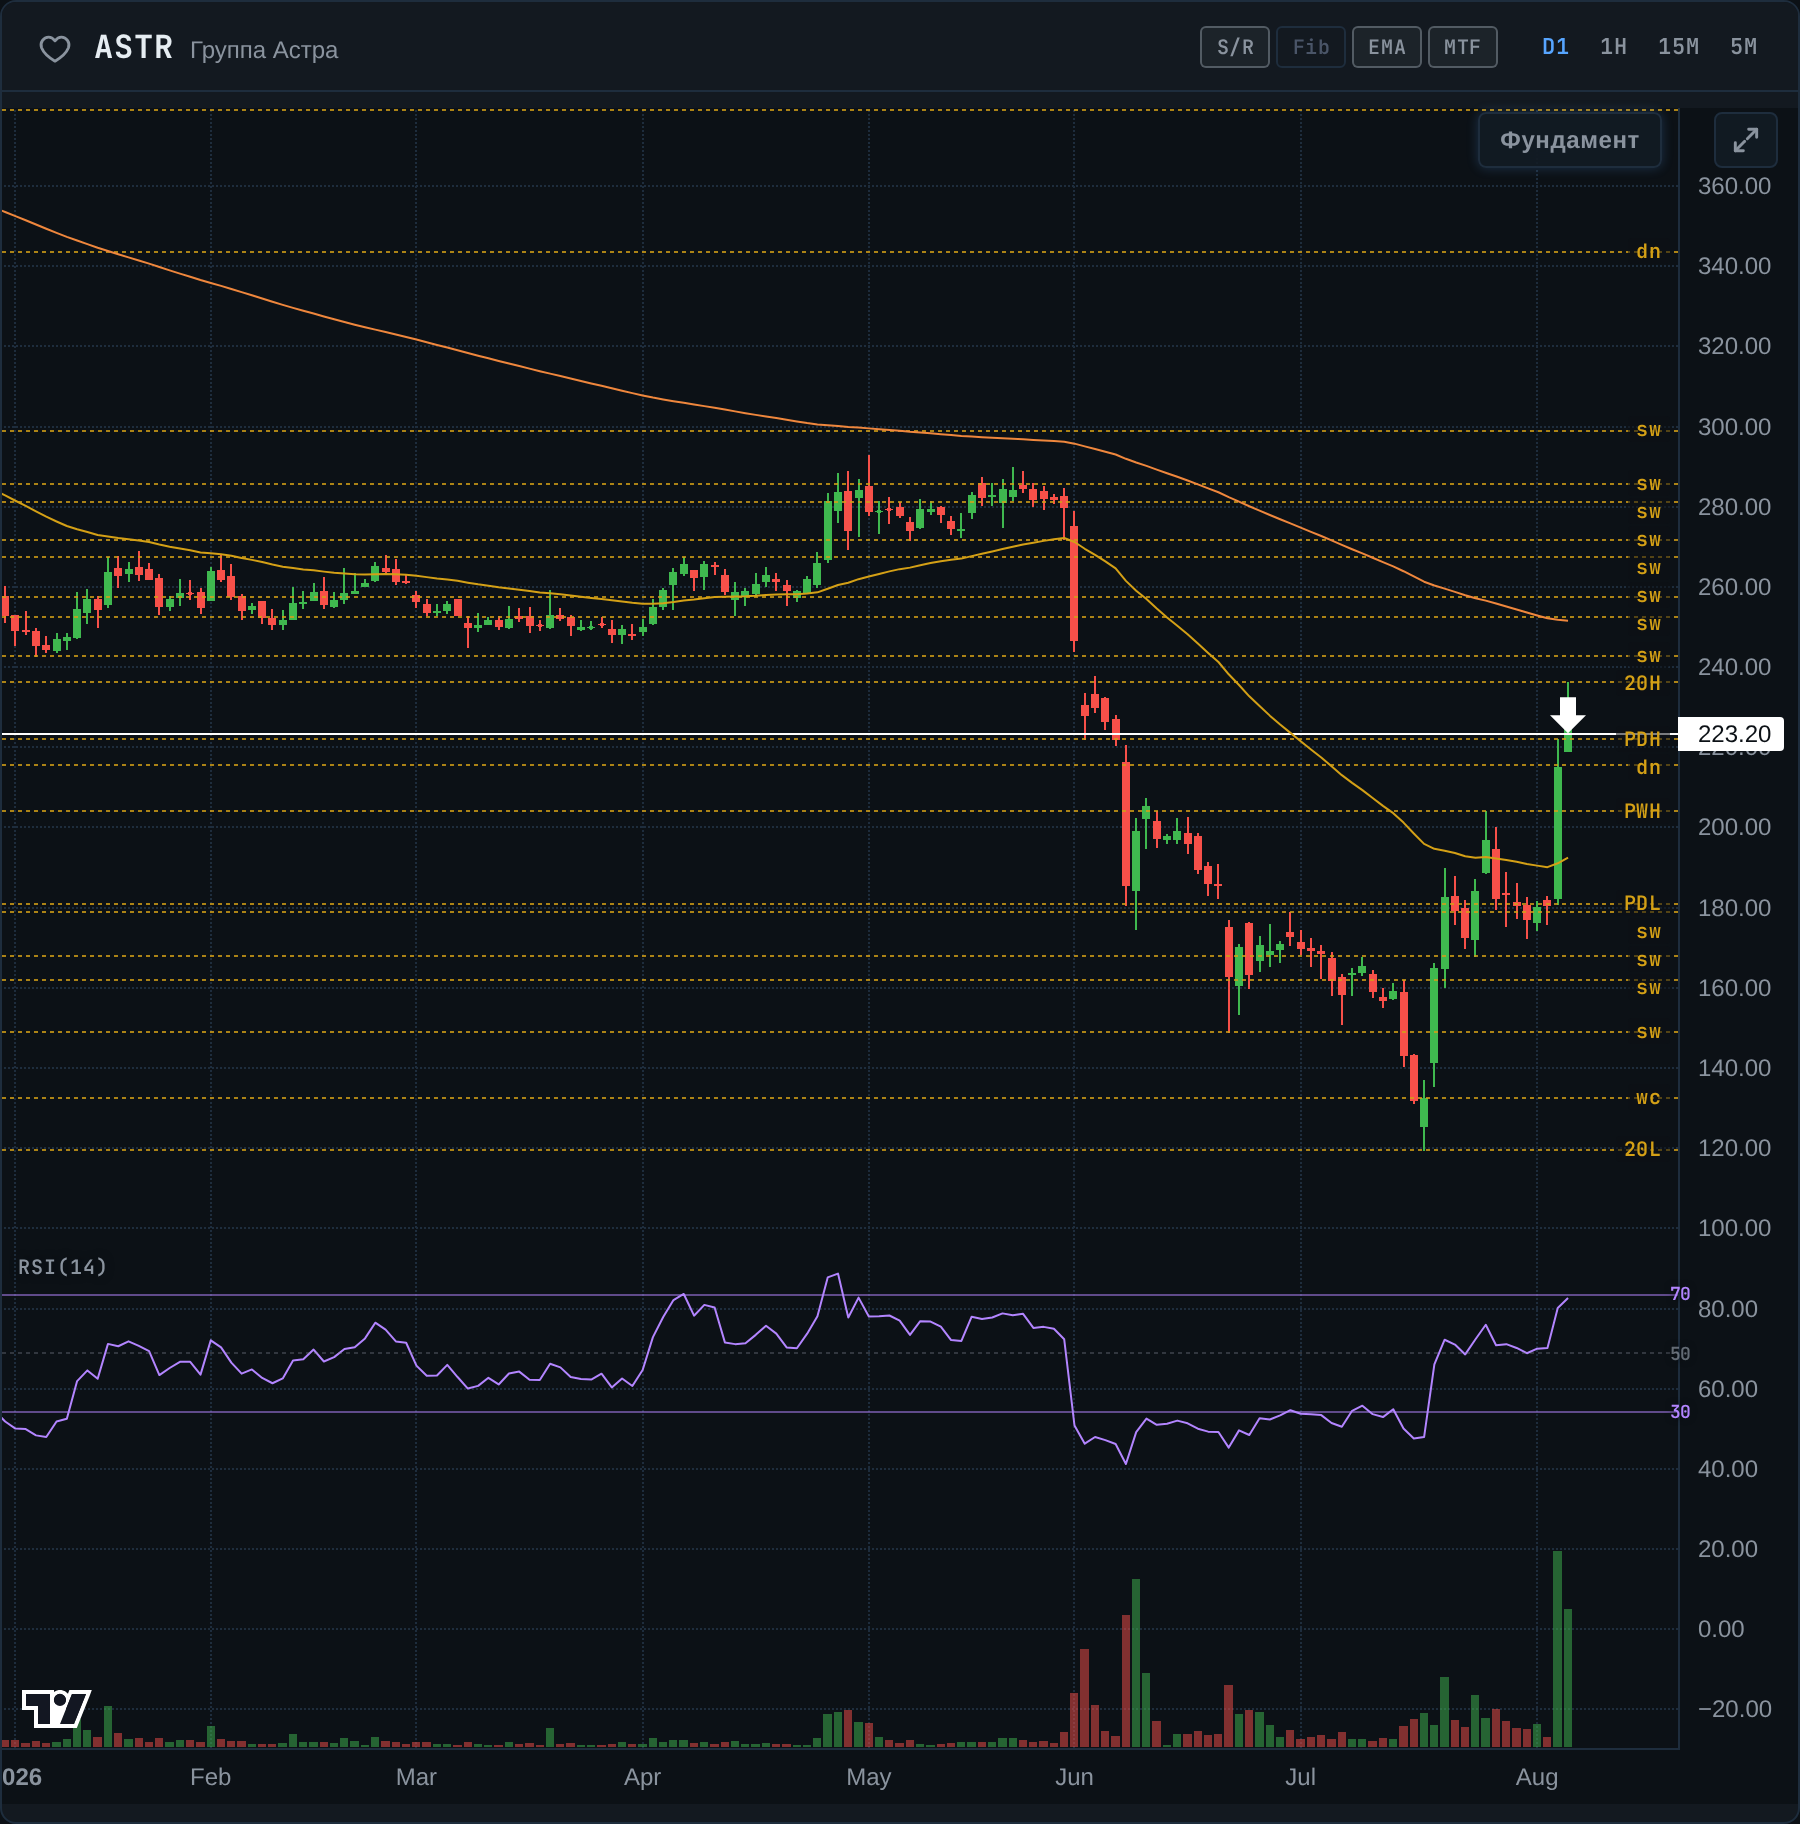The image size is (1800, 1824).
Task: Click the RSI(14) indicator label
Action: [x=62, y=1267]
